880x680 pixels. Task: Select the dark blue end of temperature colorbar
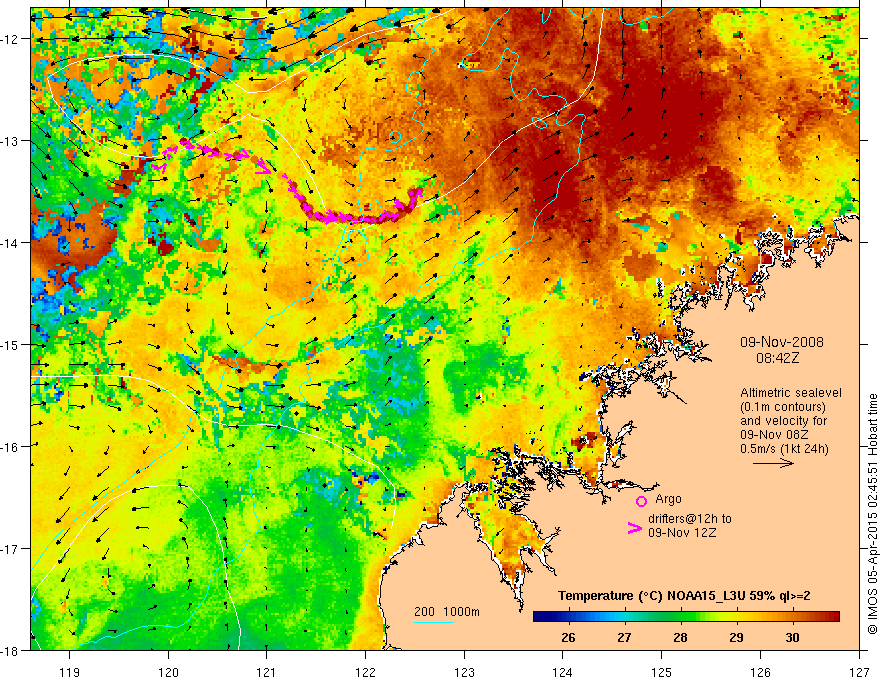point(542,617)
